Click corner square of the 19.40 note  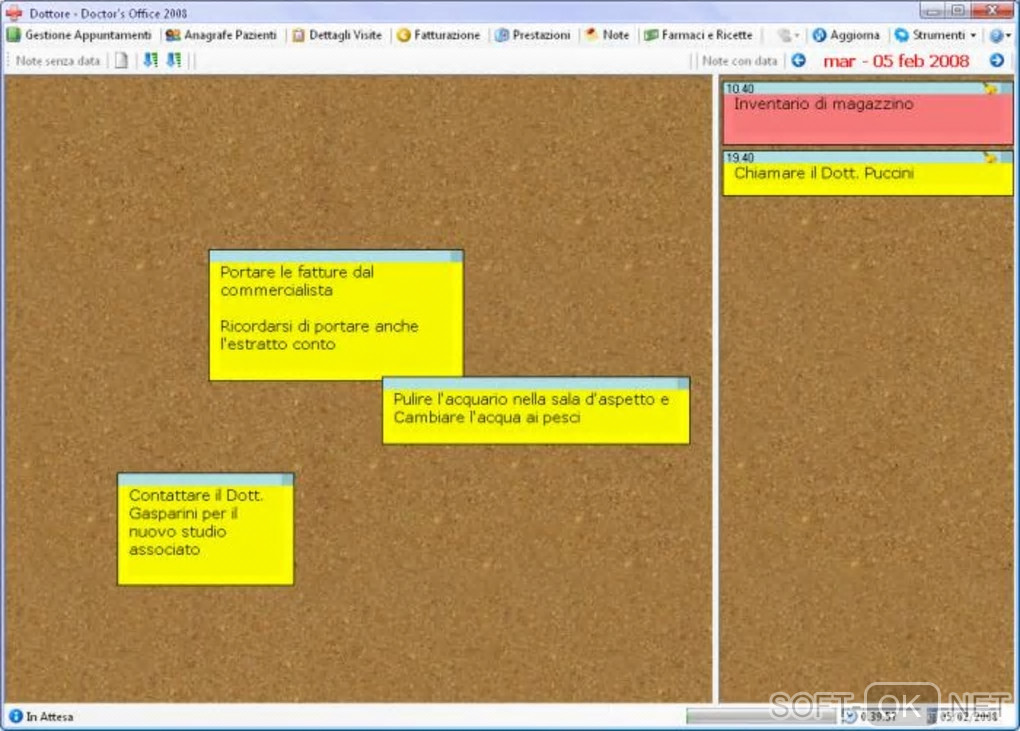click(x=1006, y=157)
